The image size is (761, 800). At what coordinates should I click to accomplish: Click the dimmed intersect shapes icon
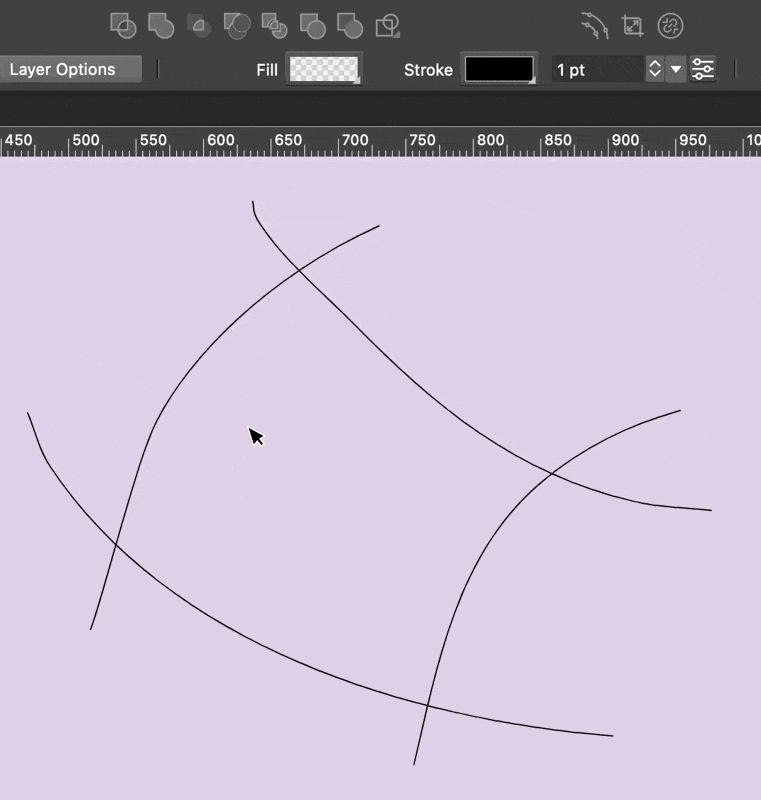tap(199, 26)
